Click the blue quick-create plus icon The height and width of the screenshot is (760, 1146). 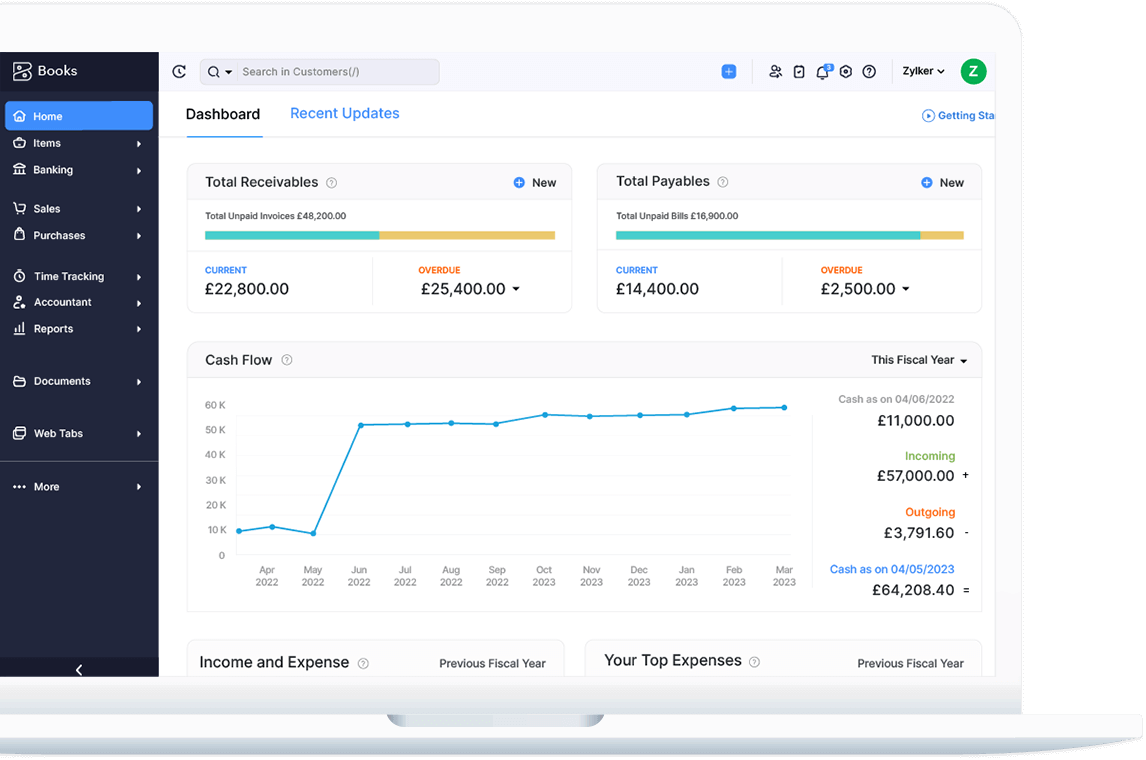(728, 71)
